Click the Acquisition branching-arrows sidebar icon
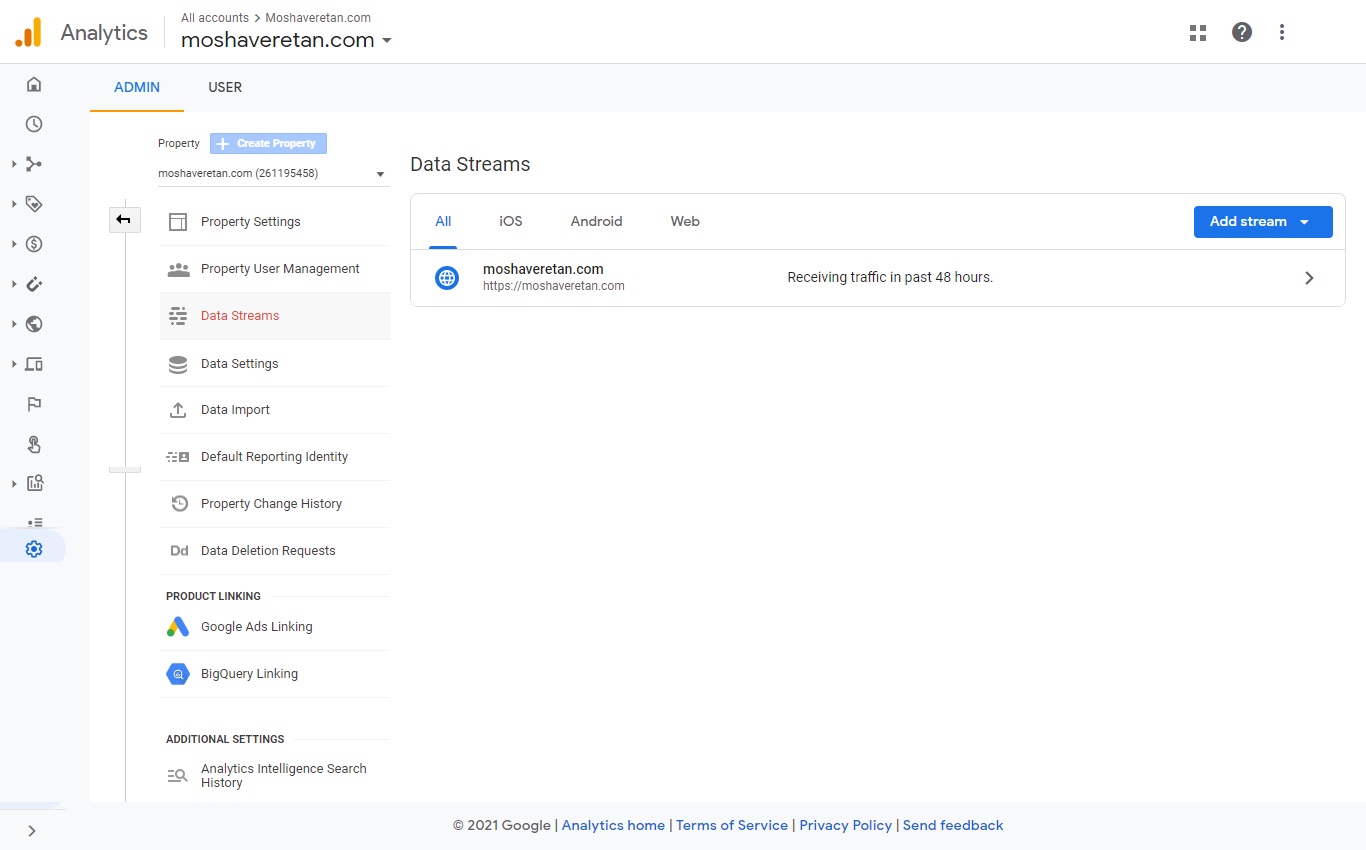 tap(34, 164)
